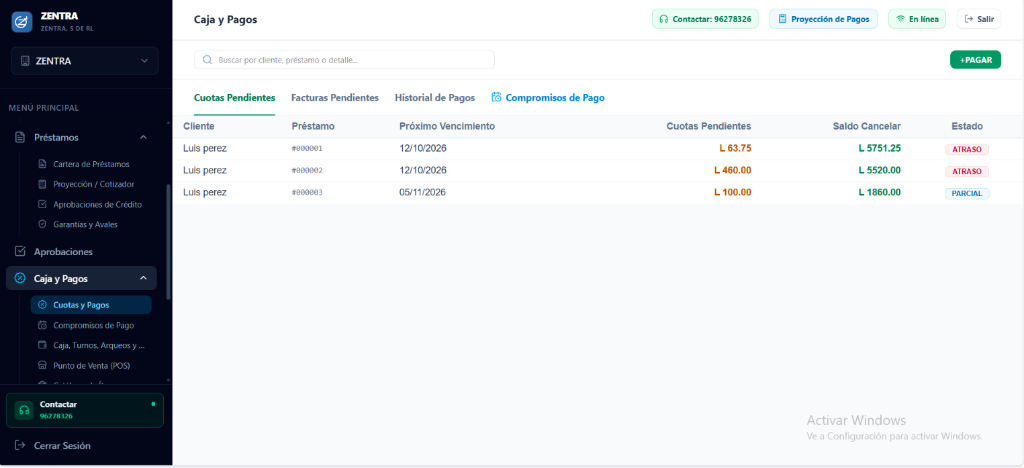Click the headset icon in sidebar Contactar card

(x=24, y=411)
